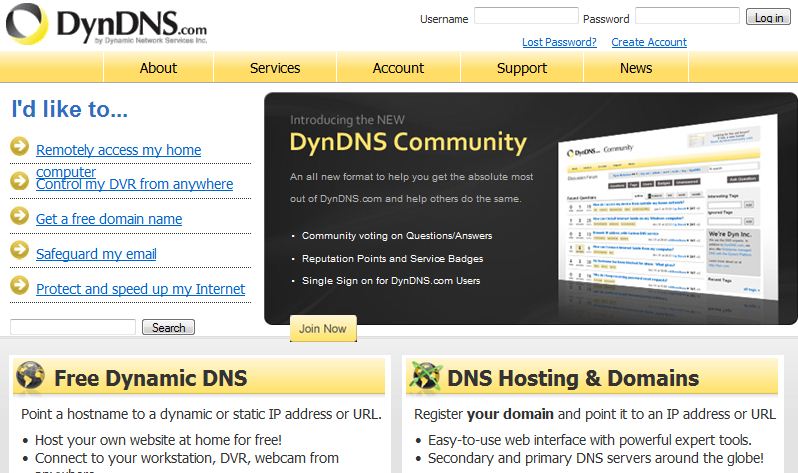Viewport: 798px width, 473px height.
Task: Click the Search button
Action: 168,327
